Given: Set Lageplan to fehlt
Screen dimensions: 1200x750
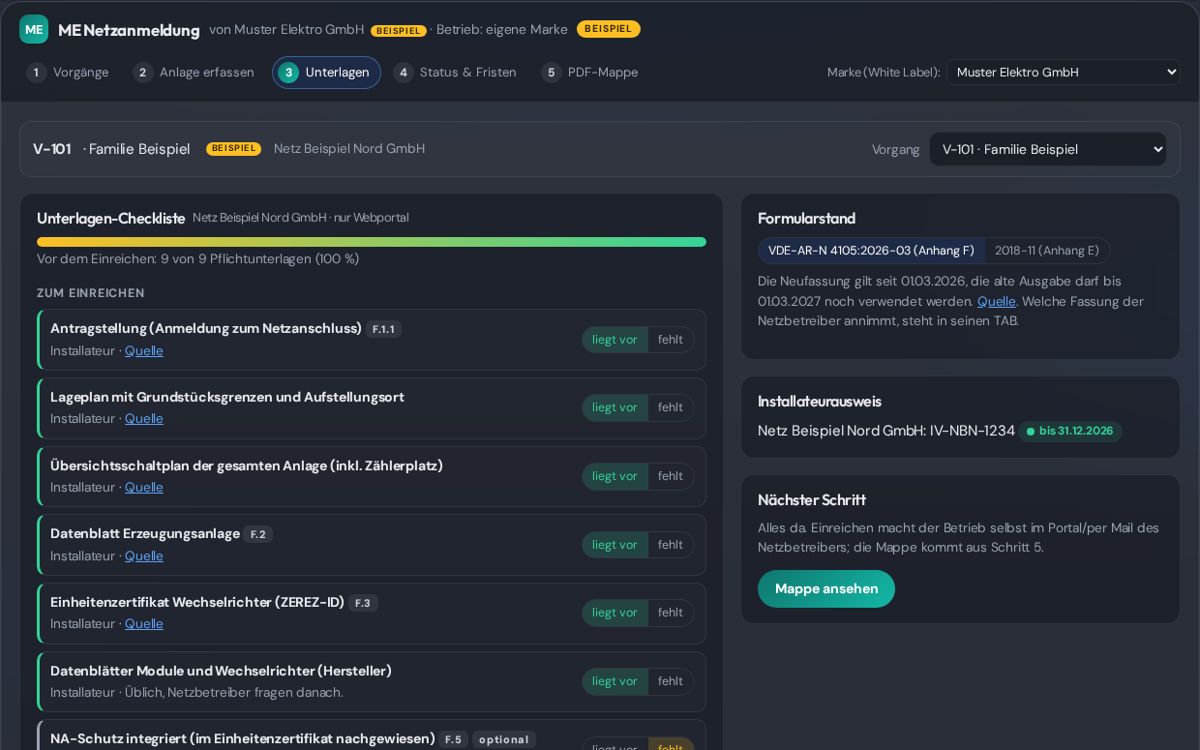Looking at the screenshot, I should pos(670,408).
